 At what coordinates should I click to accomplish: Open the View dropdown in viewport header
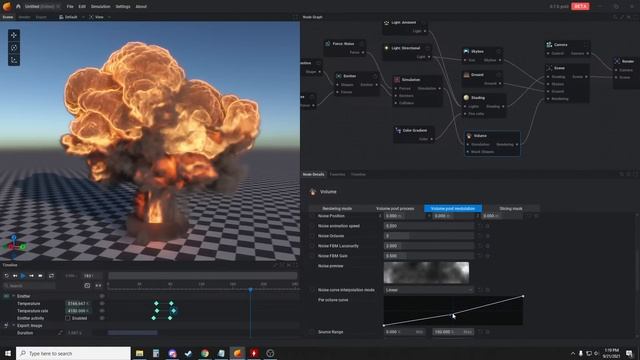click(x=100, y=17)
